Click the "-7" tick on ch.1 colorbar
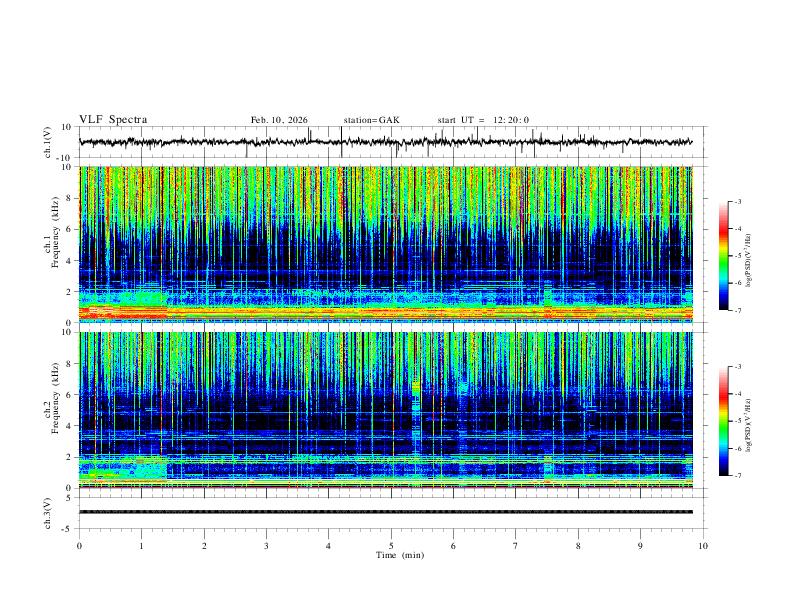 tap(737, 310)
